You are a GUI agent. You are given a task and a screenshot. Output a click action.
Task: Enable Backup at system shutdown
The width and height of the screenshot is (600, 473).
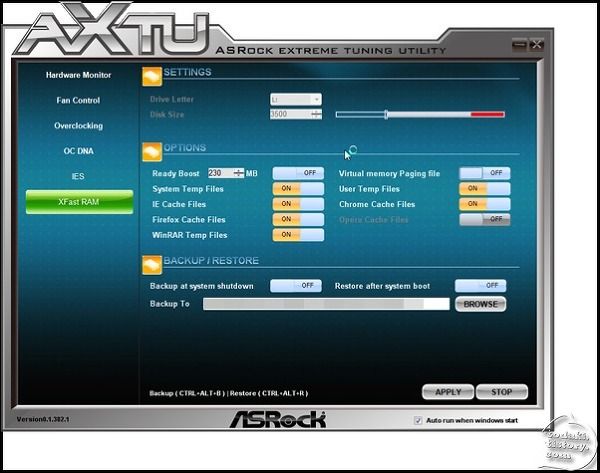tap(296, 285)
